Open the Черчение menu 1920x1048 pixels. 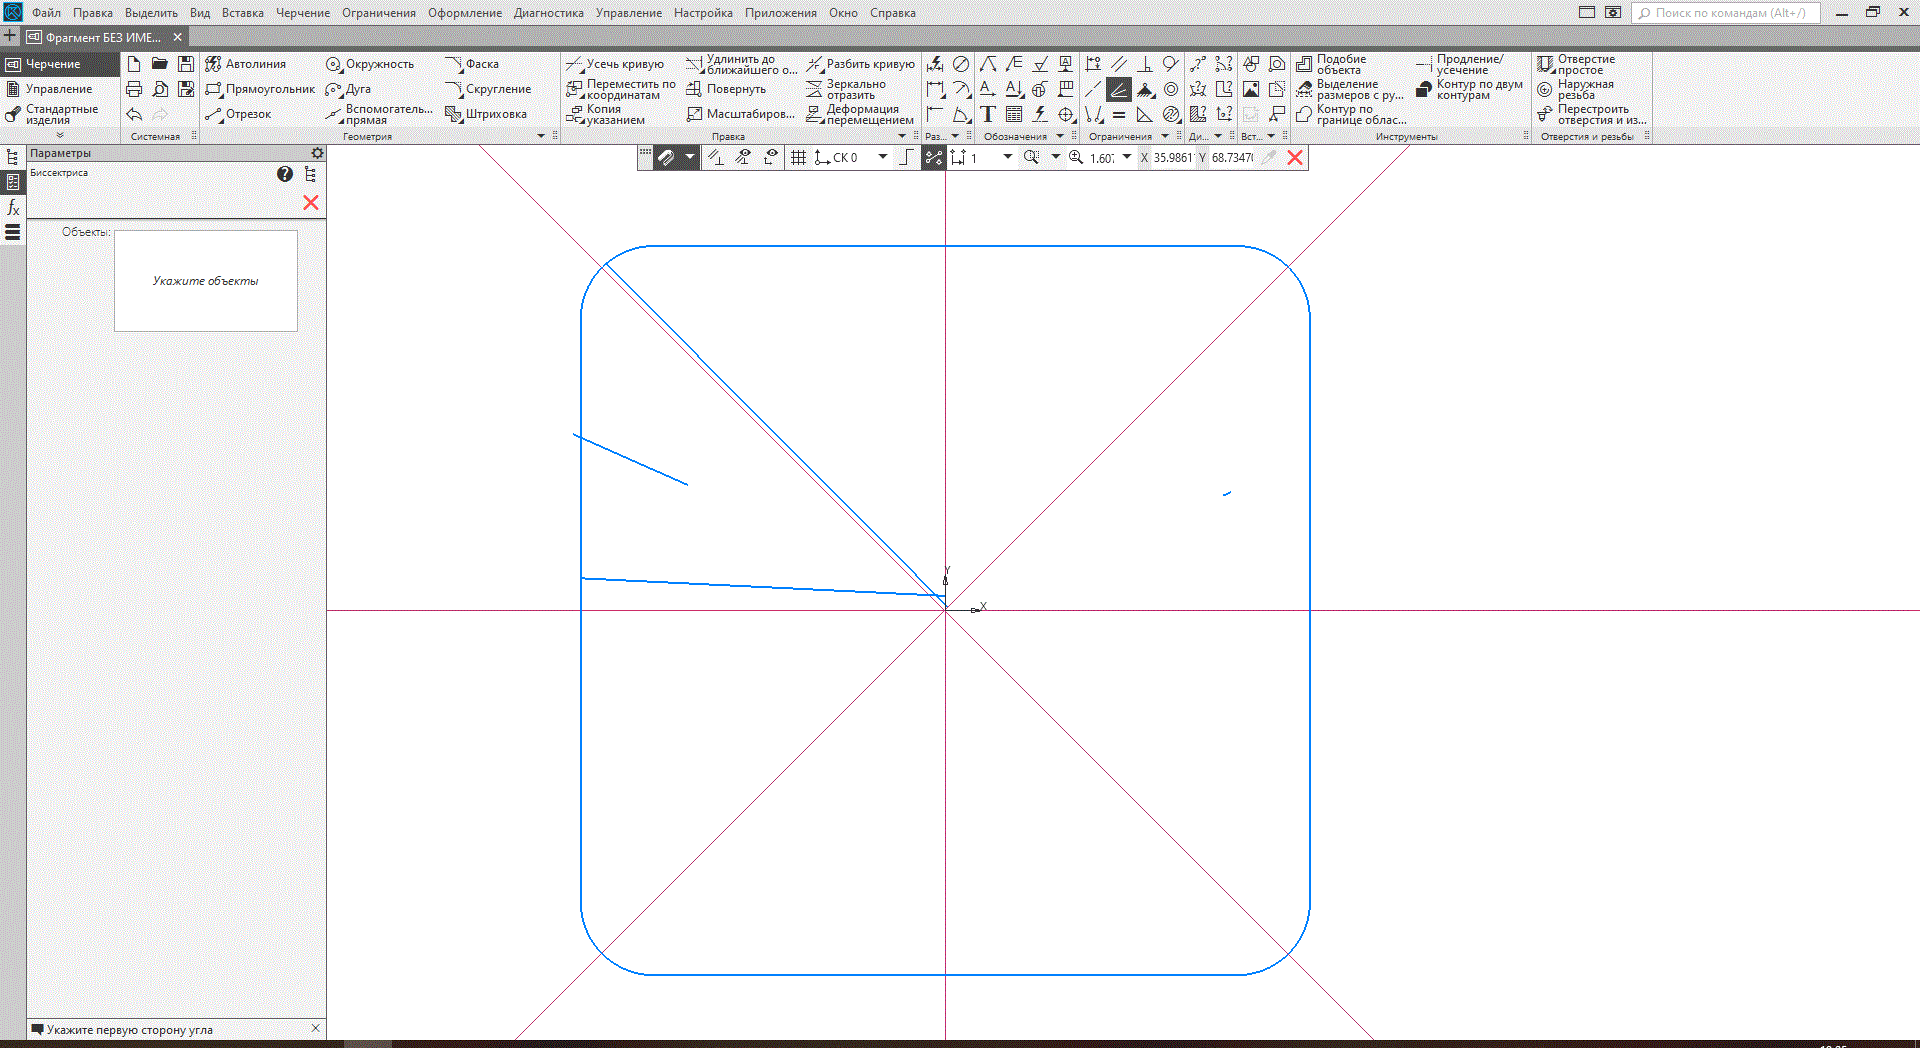click(x=303, y=13)
